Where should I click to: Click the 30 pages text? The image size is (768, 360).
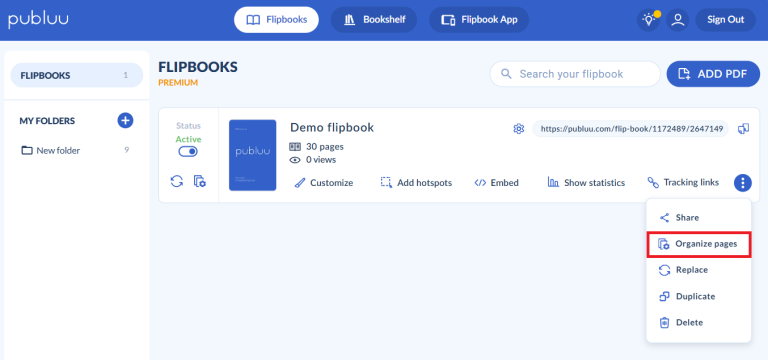coord(325,146)
